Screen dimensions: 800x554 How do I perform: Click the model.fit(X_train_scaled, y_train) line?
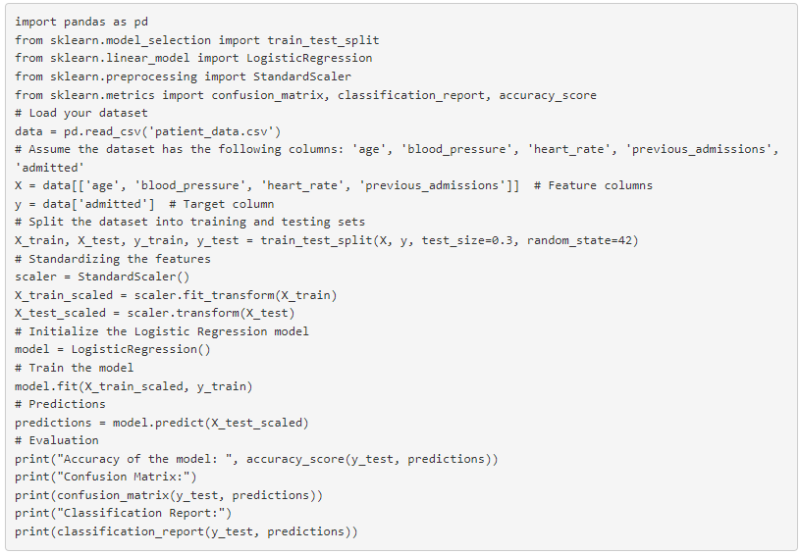click(x=134, y=386)
